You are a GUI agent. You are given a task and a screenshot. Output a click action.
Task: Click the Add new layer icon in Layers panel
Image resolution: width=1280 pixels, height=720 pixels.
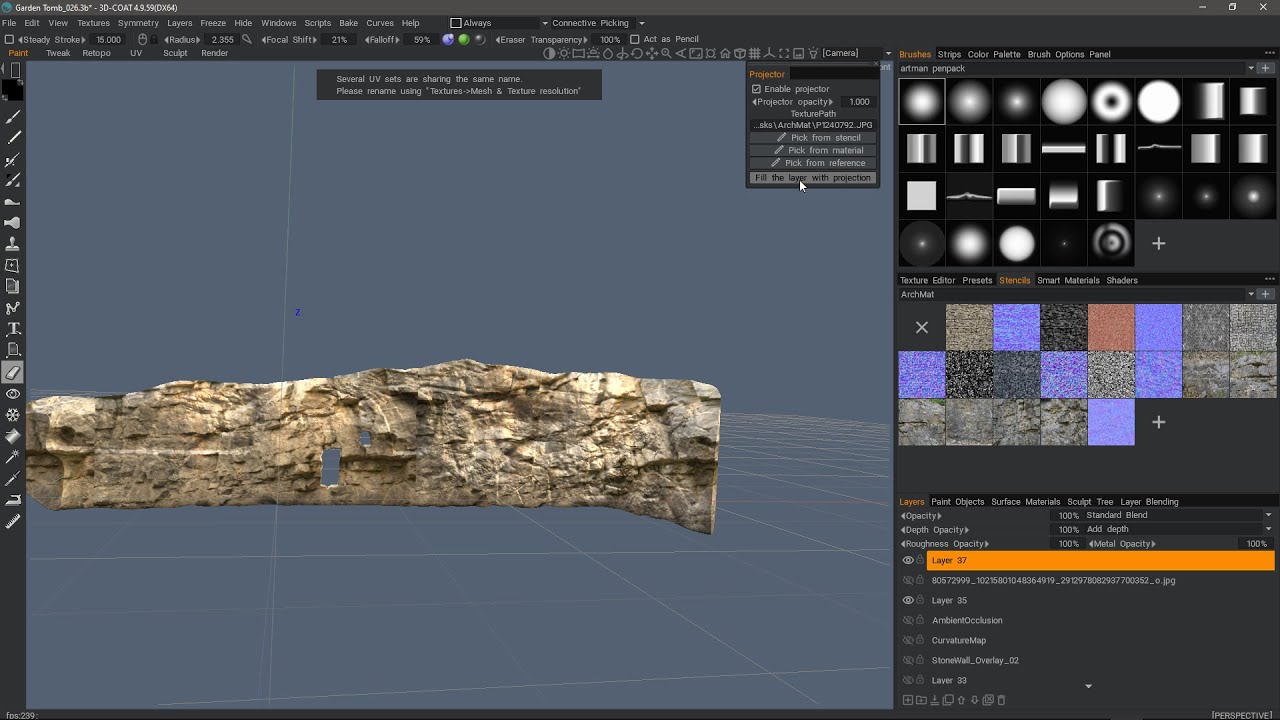click(908, 700)
